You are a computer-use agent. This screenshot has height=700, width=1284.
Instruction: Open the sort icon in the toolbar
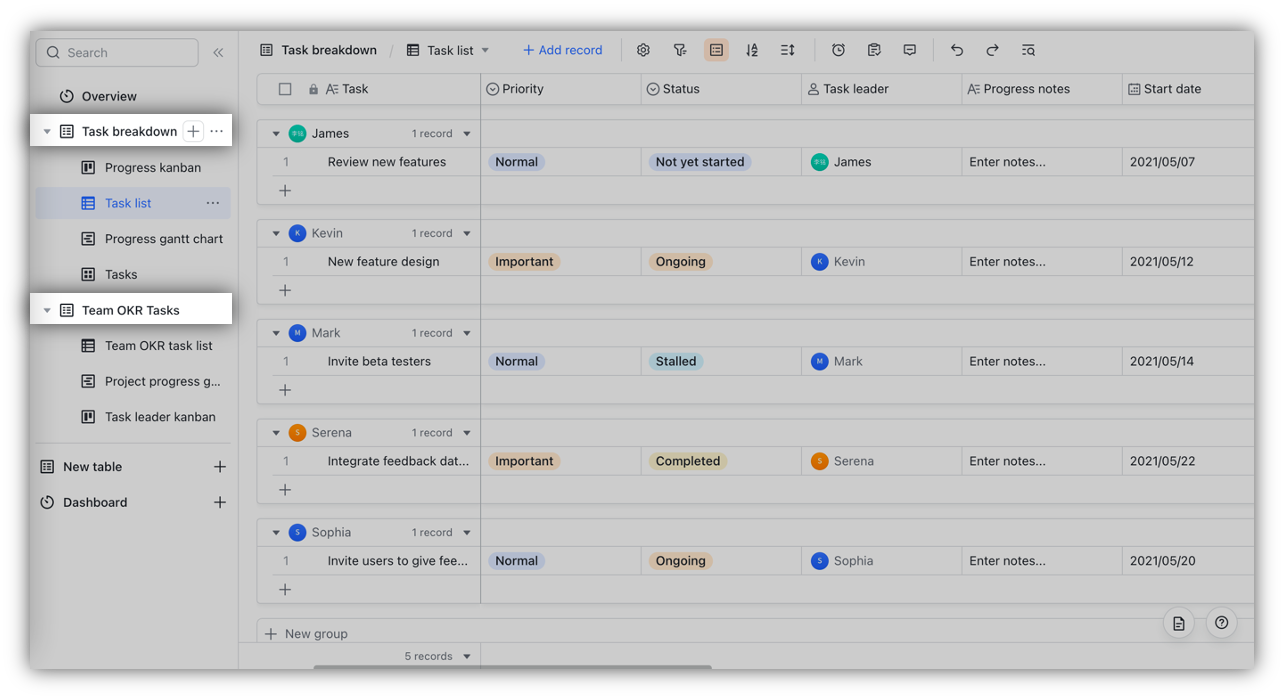pyautogui.click(x=752, y=49)
